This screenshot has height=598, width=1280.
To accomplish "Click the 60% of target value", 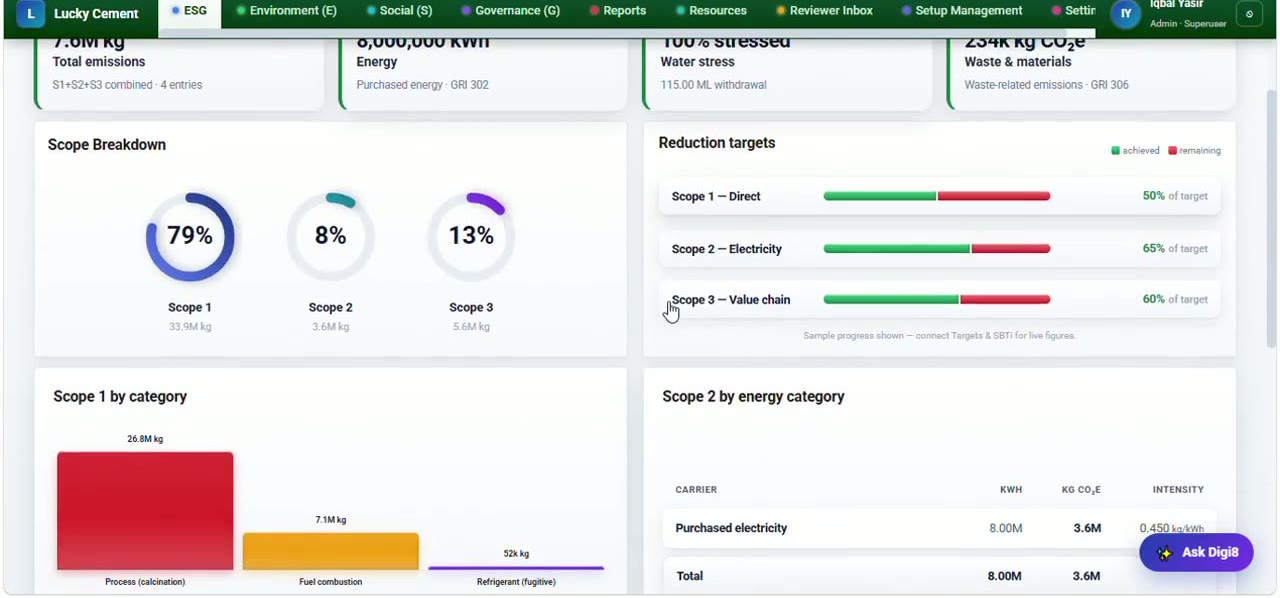I will coord(1175,299).
